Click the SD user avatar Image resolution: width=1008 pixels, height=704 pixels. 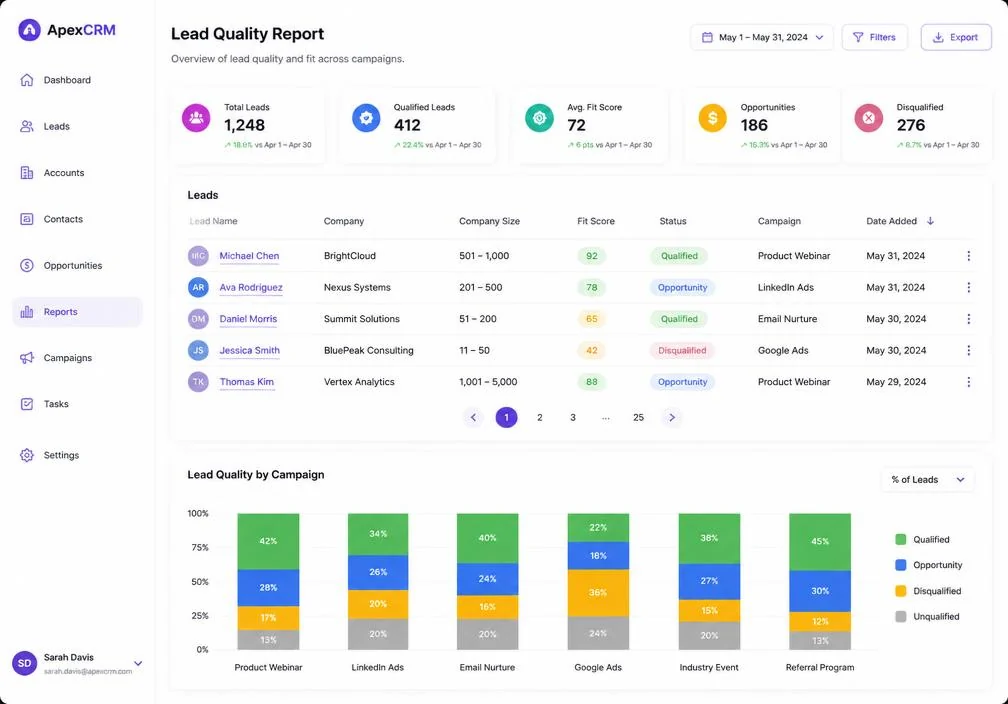click(x=24, y=663)
